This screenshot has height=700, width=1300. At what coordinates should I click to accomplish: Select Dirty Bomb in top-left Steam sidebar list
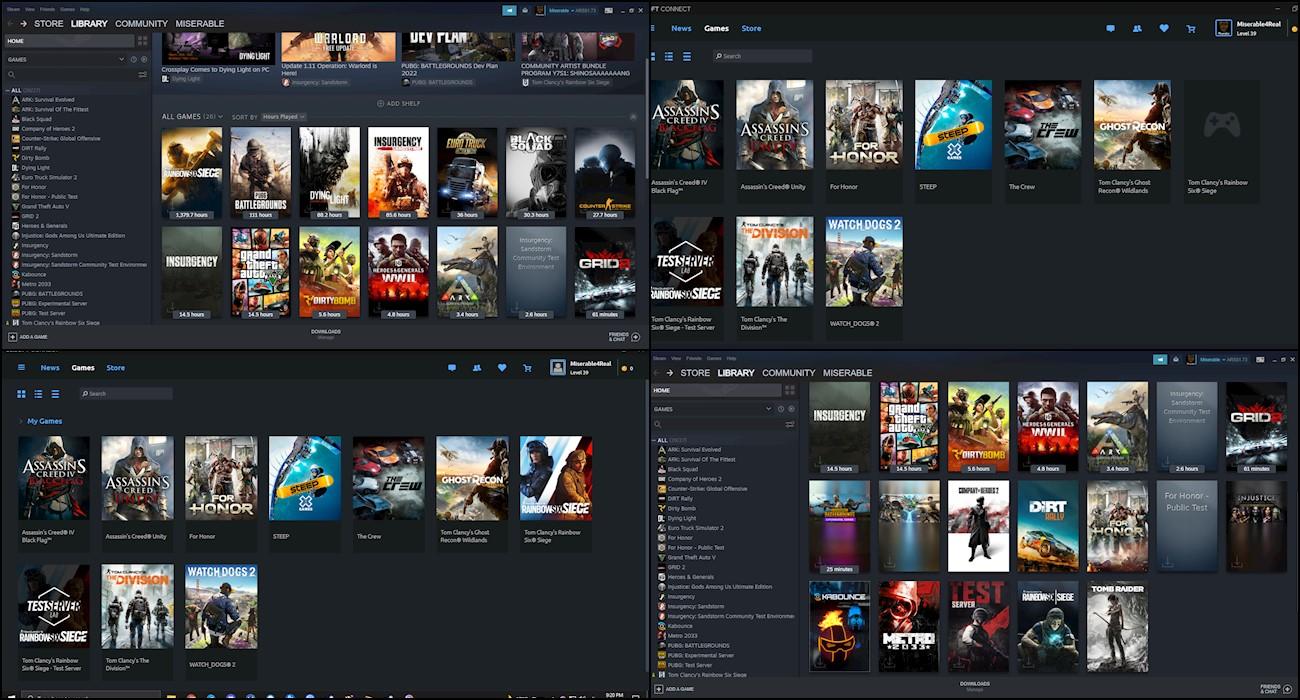tap(36, 158)
